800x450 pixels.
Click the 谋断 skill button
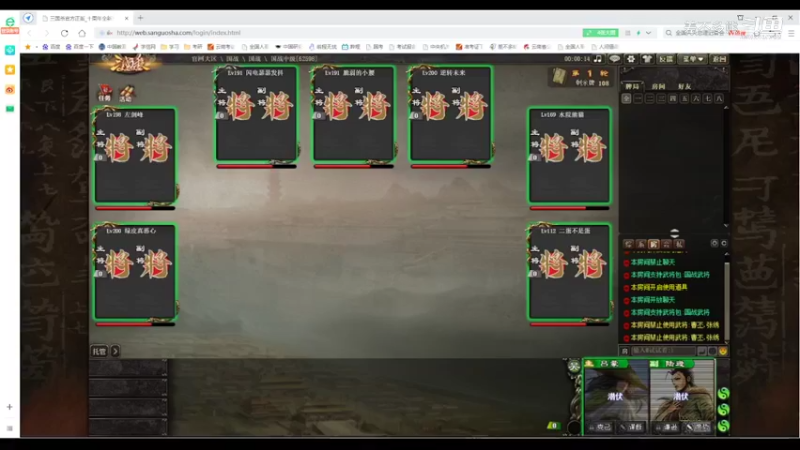pos(632,428)
